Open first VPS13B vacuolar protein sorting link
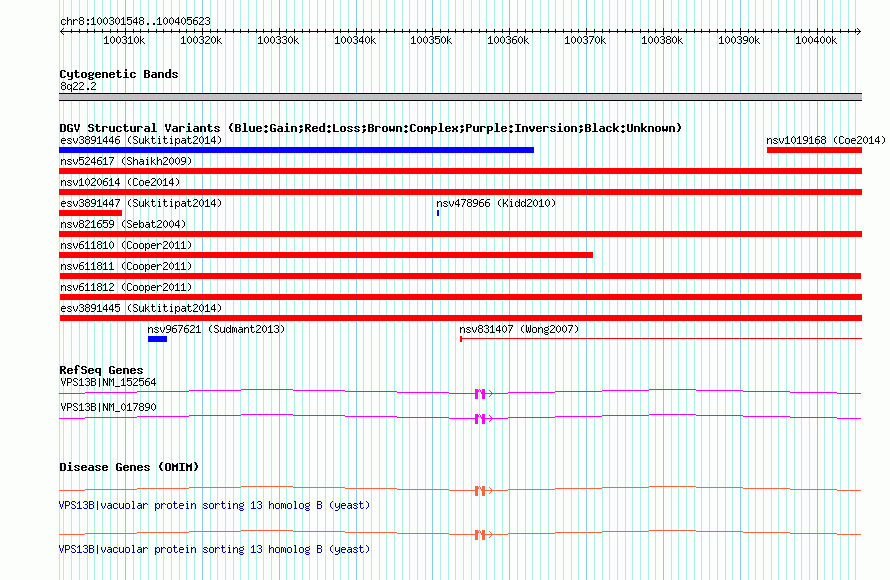This screenshot has width=890, height=580. click(215, 505)
